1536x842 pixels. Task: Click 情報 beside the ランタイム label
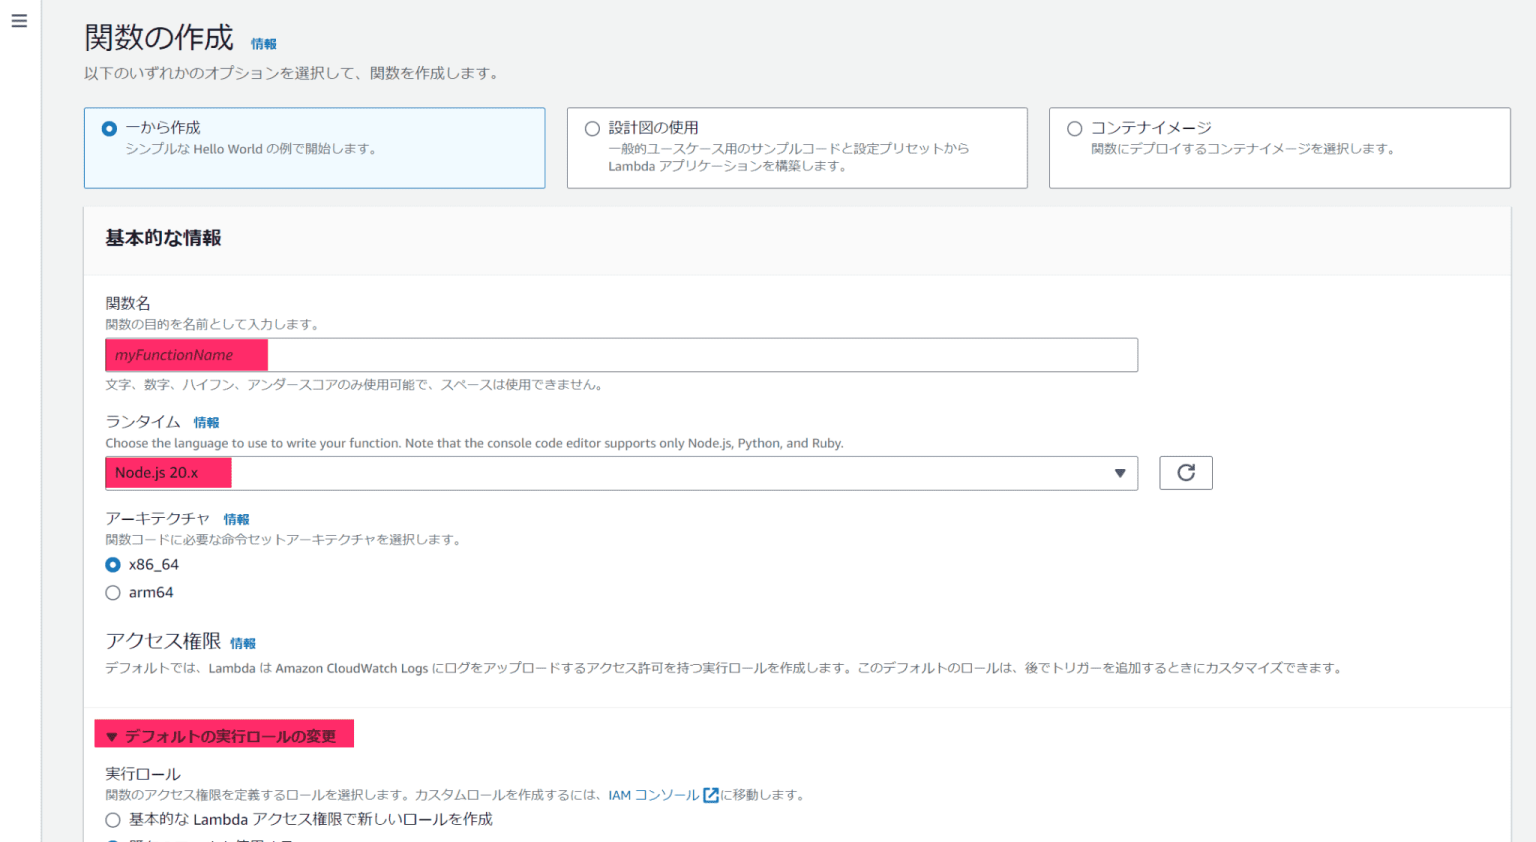pos(206,422)
